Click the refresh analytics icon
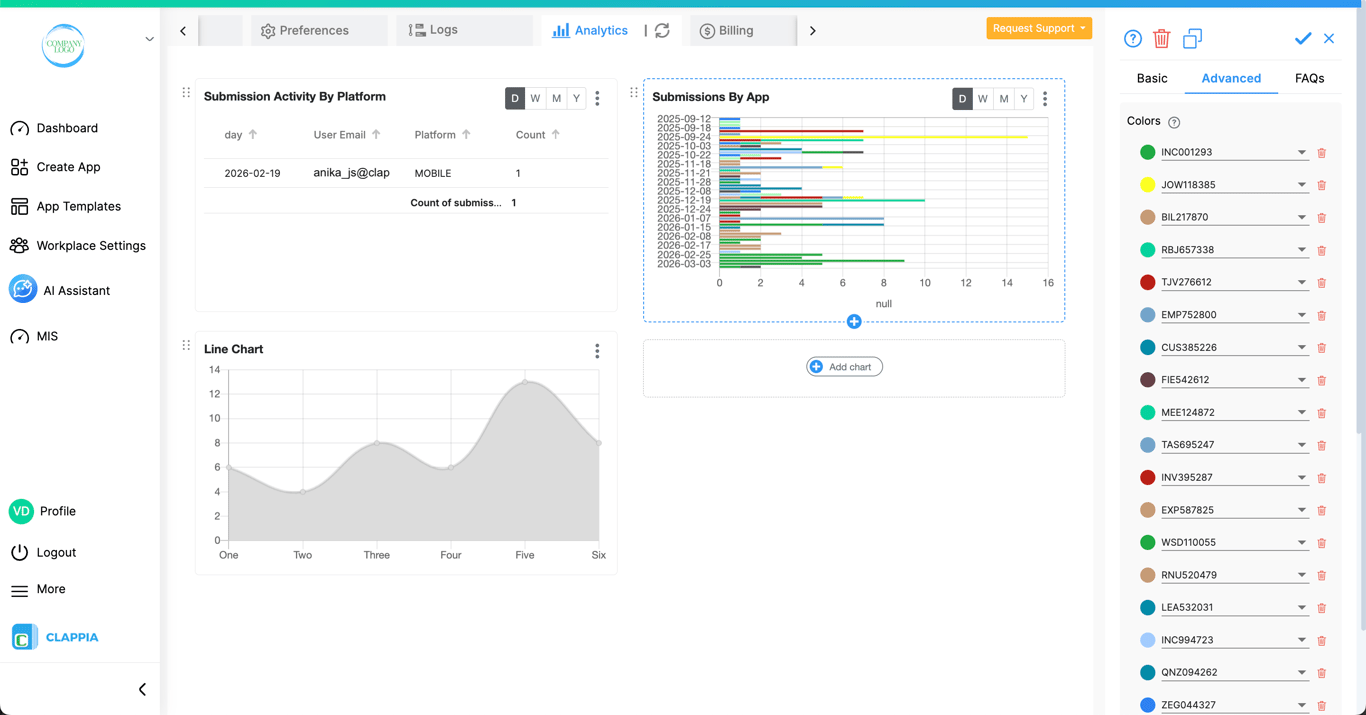This screenshot has width=1366, height=715. (x=662, y=31)
